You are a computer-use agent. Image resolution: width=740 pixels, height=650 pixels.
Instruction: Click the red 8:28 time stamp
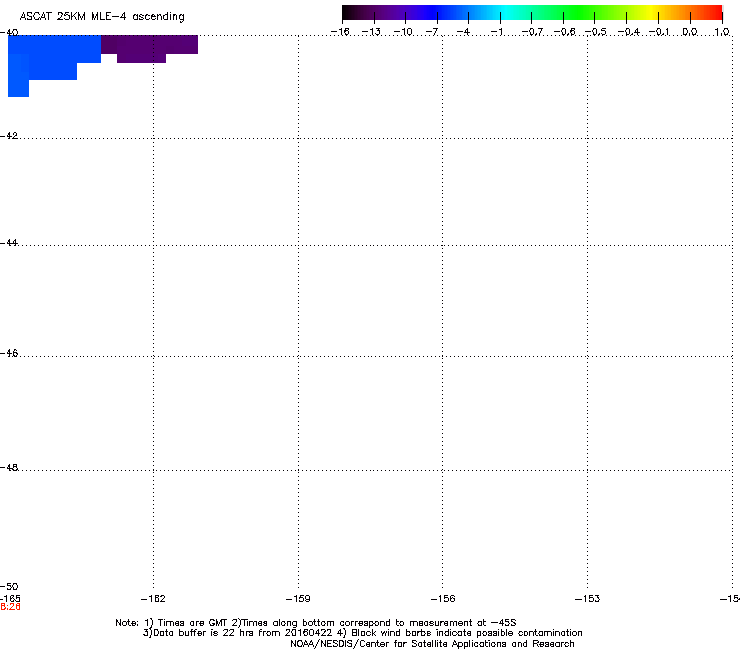[10, 607]
